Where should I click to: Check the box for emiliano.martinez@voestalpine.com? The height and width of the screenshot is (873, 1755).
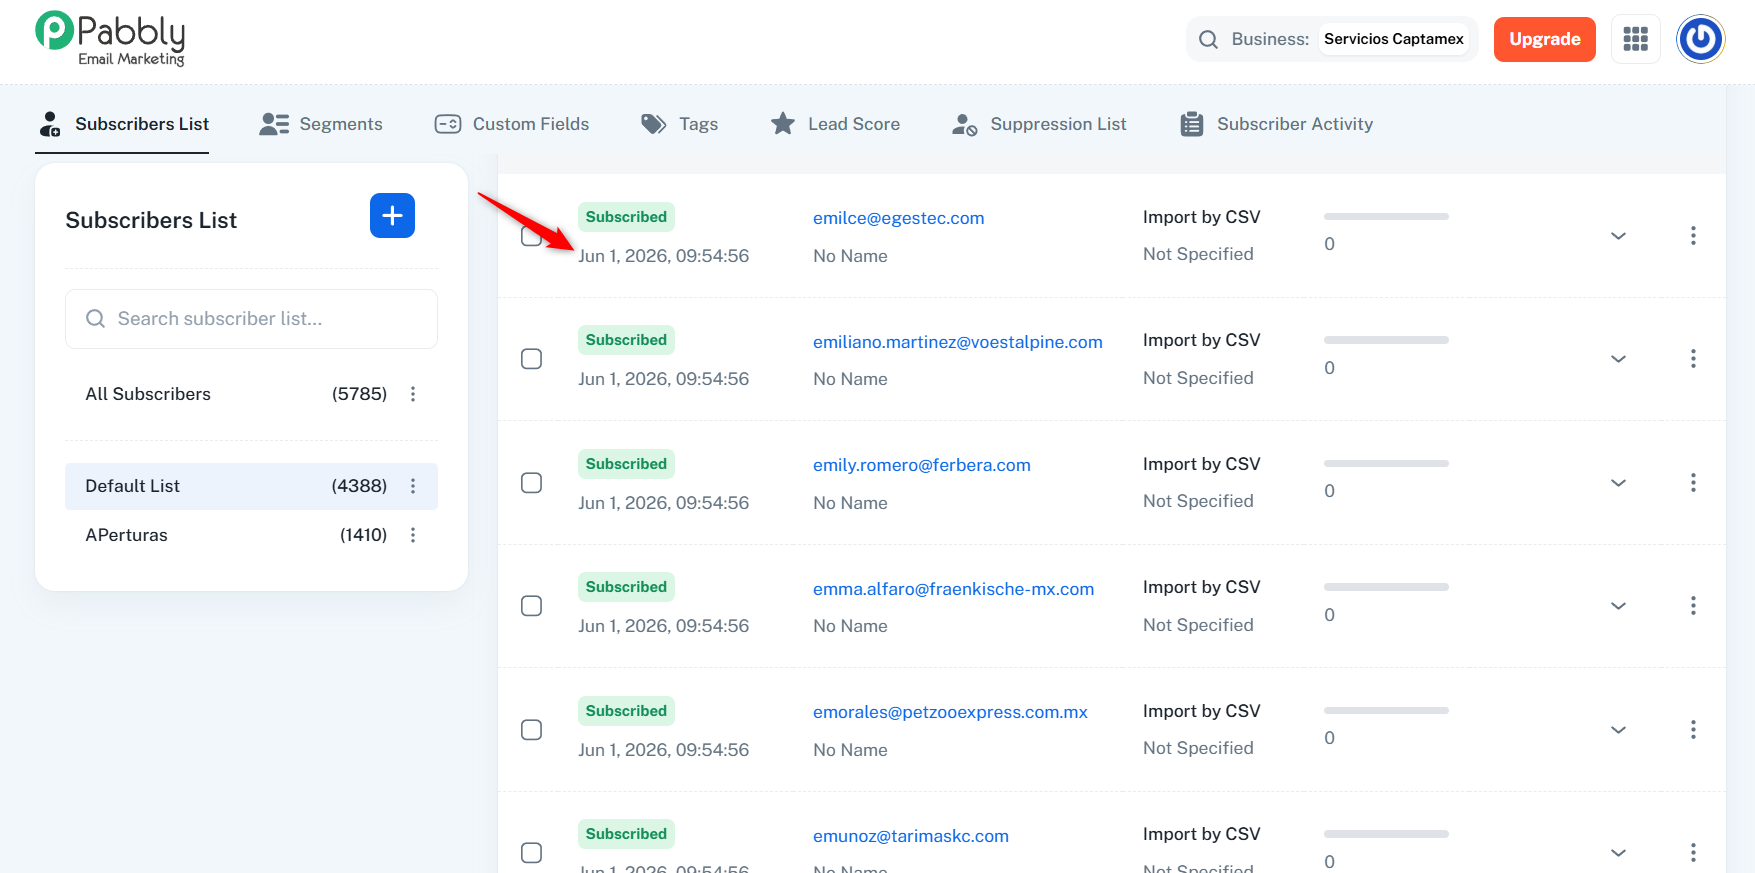532,359
